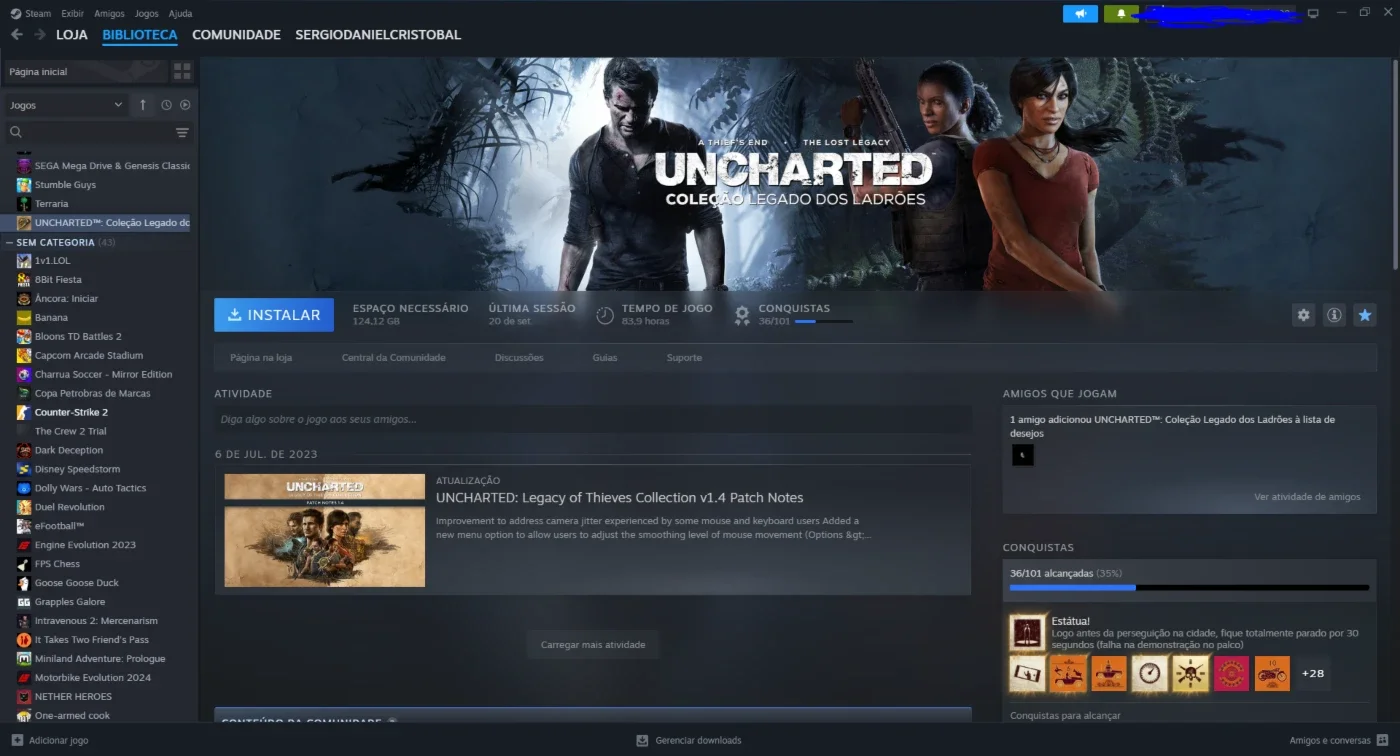This screenshot has width=1400, height=756.
Task: Sort library with the up arrow icon
Action: [x=142, y=105]
